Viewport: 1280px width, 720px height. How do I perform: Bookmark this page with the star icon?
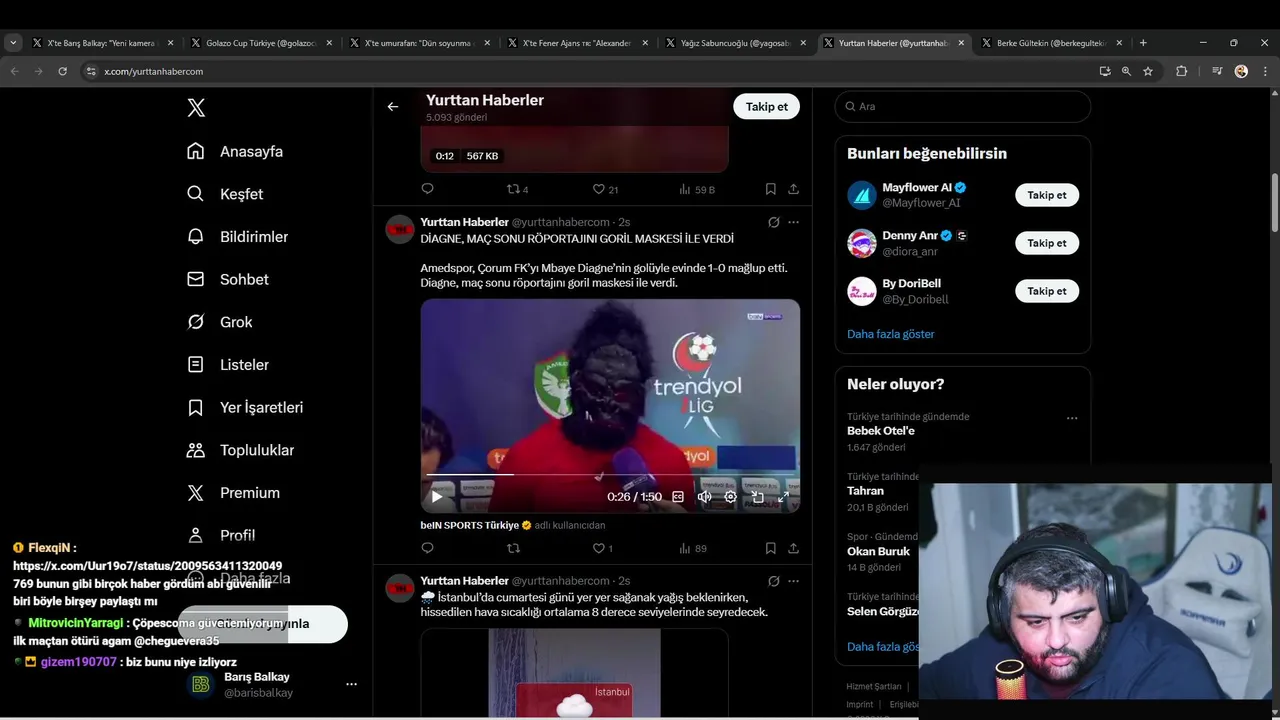pos(1148,71)
